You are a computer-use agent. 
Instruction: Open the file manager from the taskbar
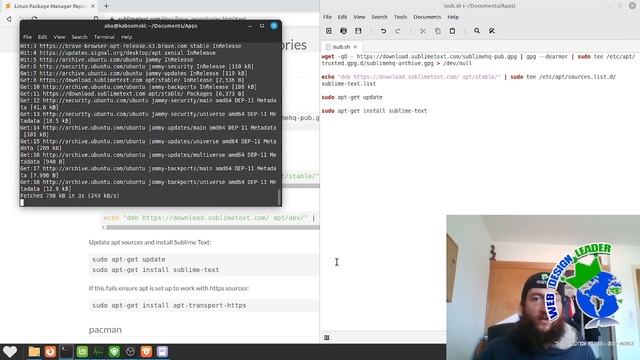pos(34,351)
